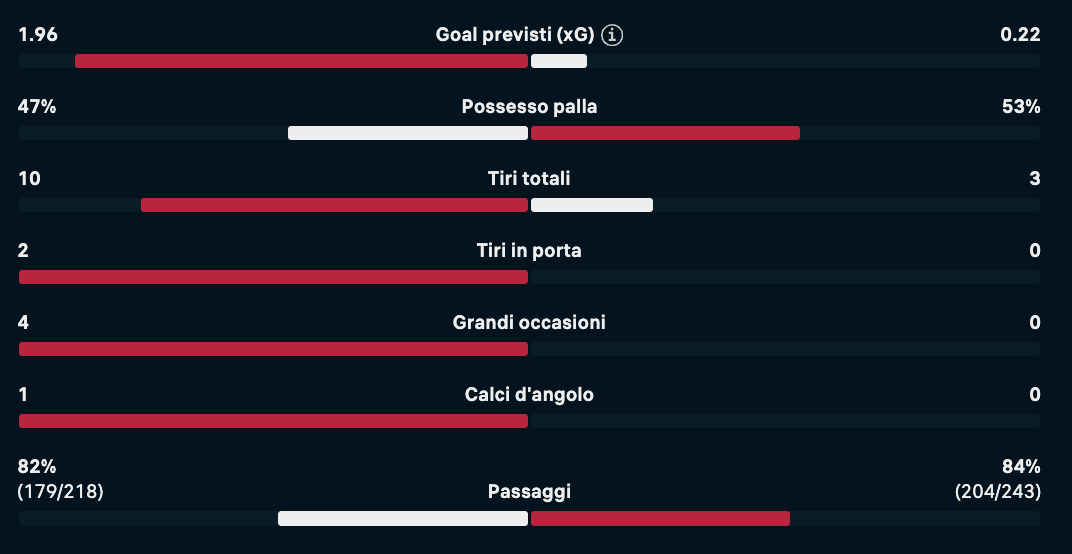This screenshot has height=554, width=1072.
Task: Click the red Calci d'angolo bar
Action: click(x=273, y=421)
